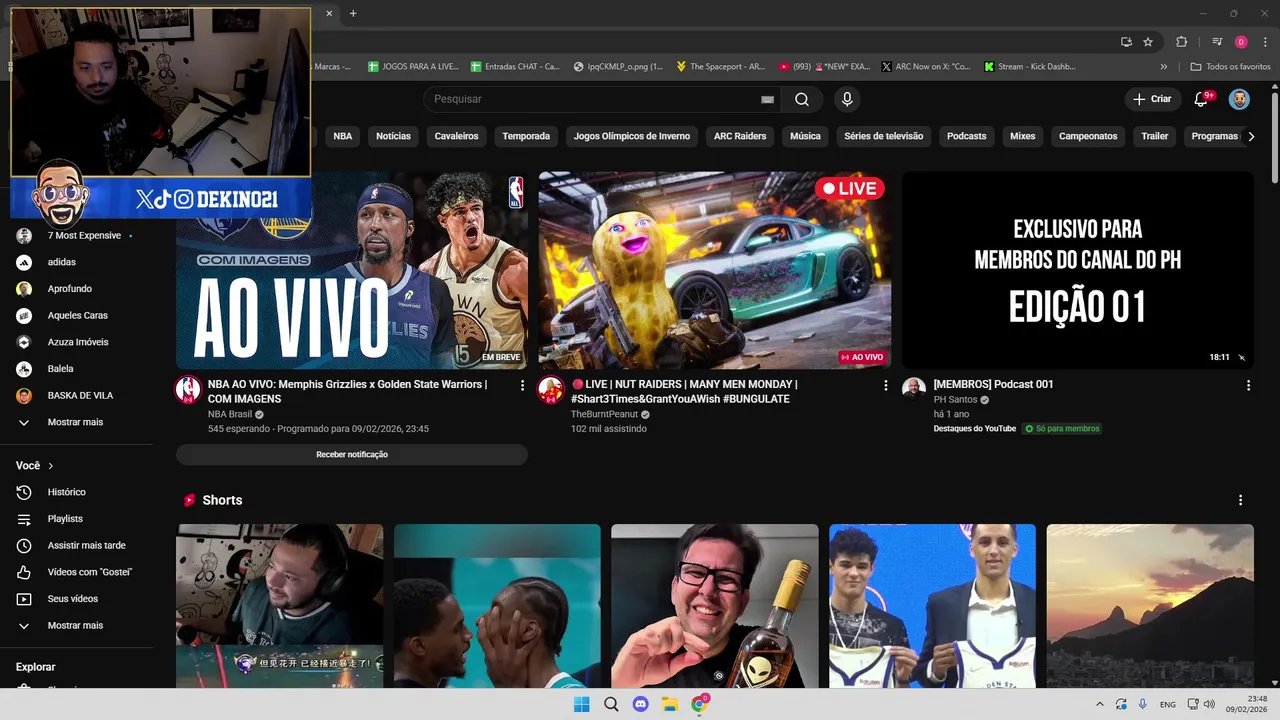Image resolution: width=1280 pixels, height=720 pixels.
Task: Select the NBA filter chip
Action: [343, 136]
